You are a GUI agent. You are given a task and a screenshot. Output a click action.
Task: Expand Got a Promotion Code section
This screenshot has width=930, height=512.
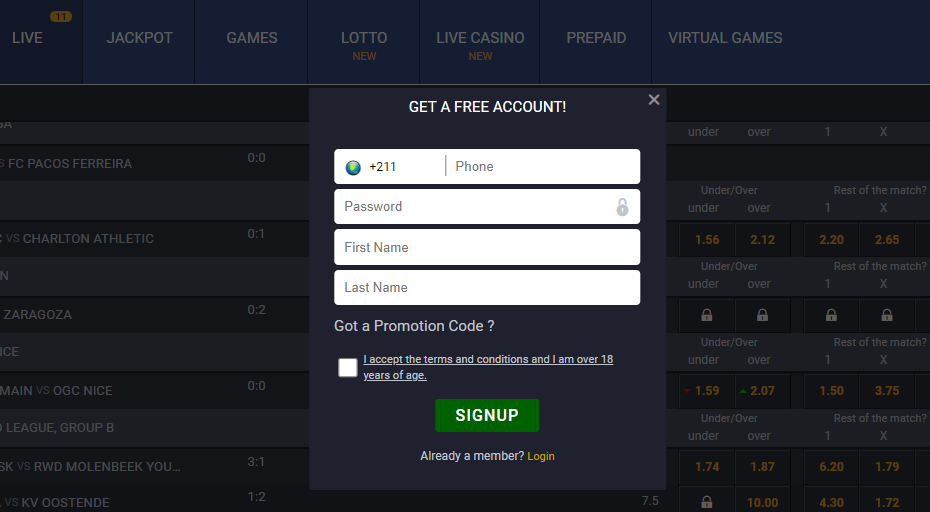point(414,326)
